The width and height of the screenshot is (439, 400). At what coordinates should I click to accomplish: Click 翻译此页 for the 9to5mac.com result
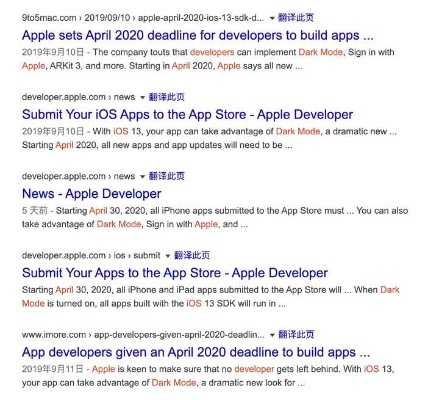296,17
